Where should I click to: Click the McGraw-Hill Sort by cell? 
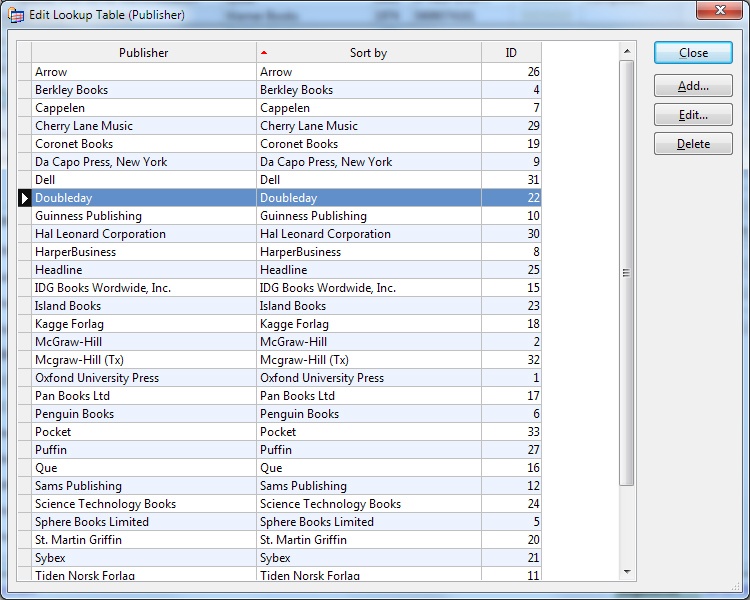click(368, 342)
